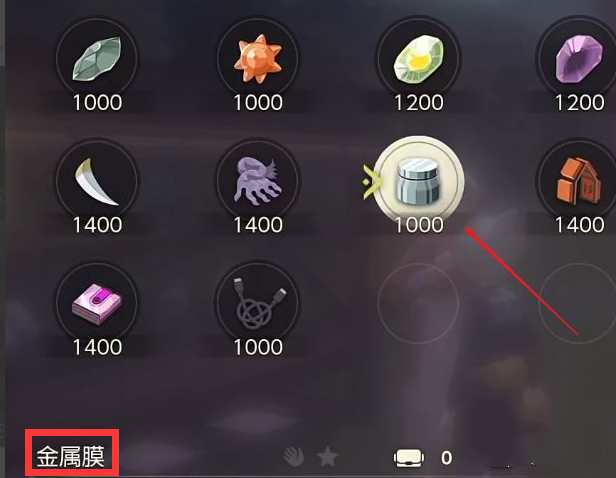Click the empty slot in the last column
Screen dimensions: 616x478
578,303
